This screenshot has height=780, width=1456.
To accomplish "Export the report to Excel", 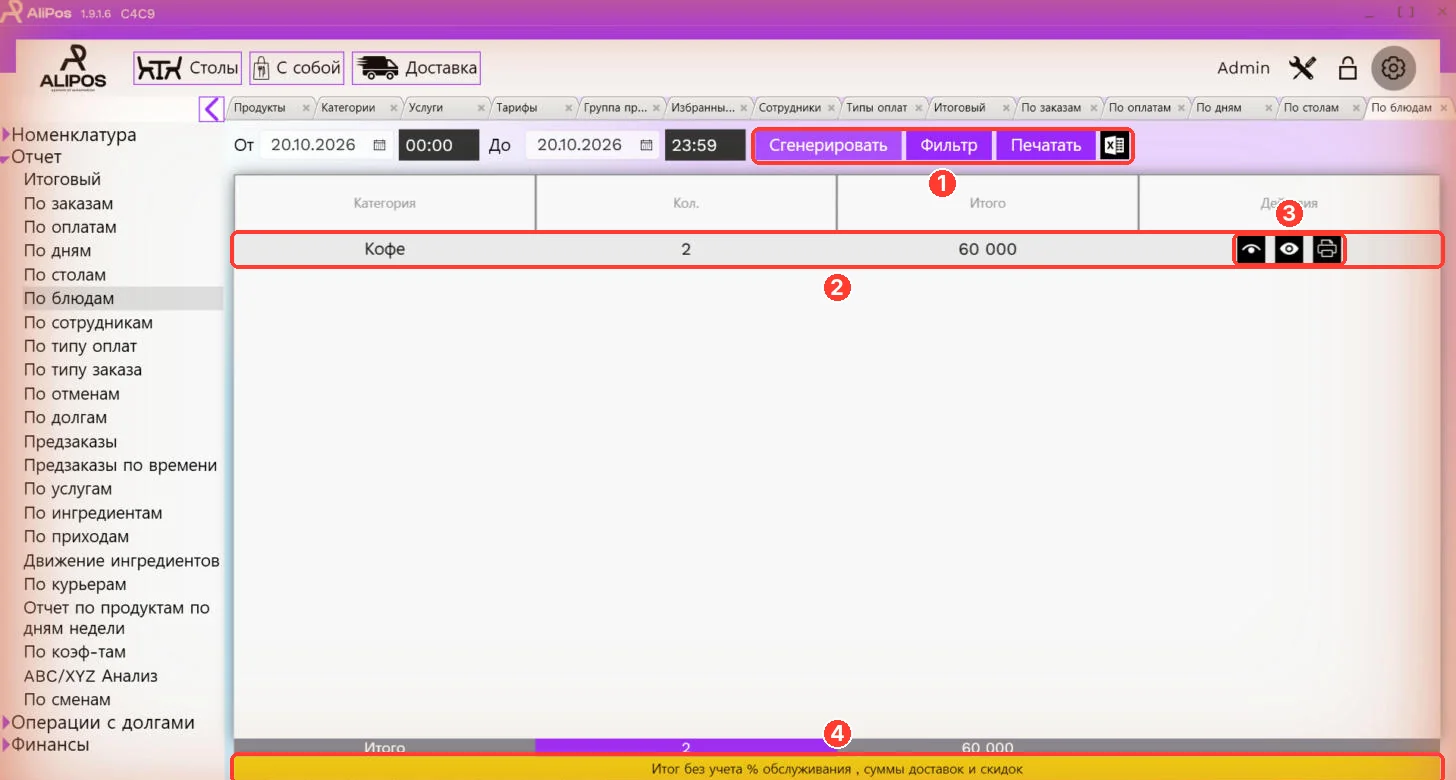I will tap(1114, 146).
